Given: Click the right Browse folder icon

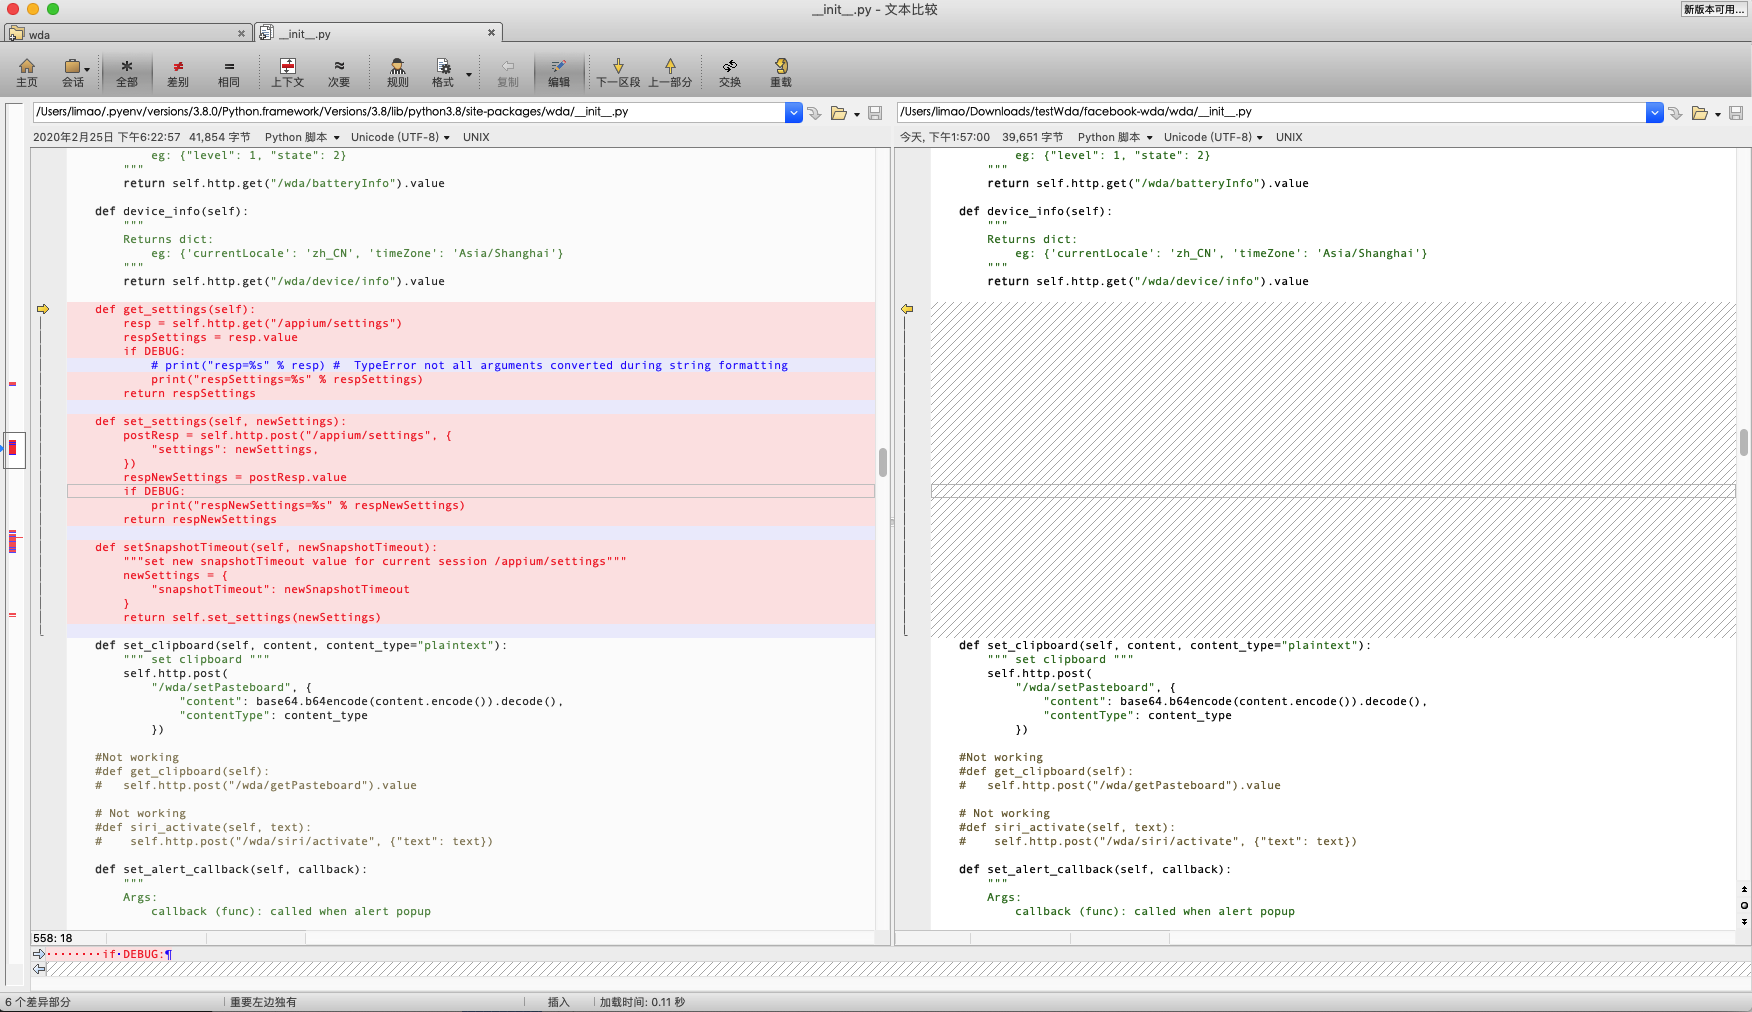Looking at the screenshot, I should point(1700,113).
